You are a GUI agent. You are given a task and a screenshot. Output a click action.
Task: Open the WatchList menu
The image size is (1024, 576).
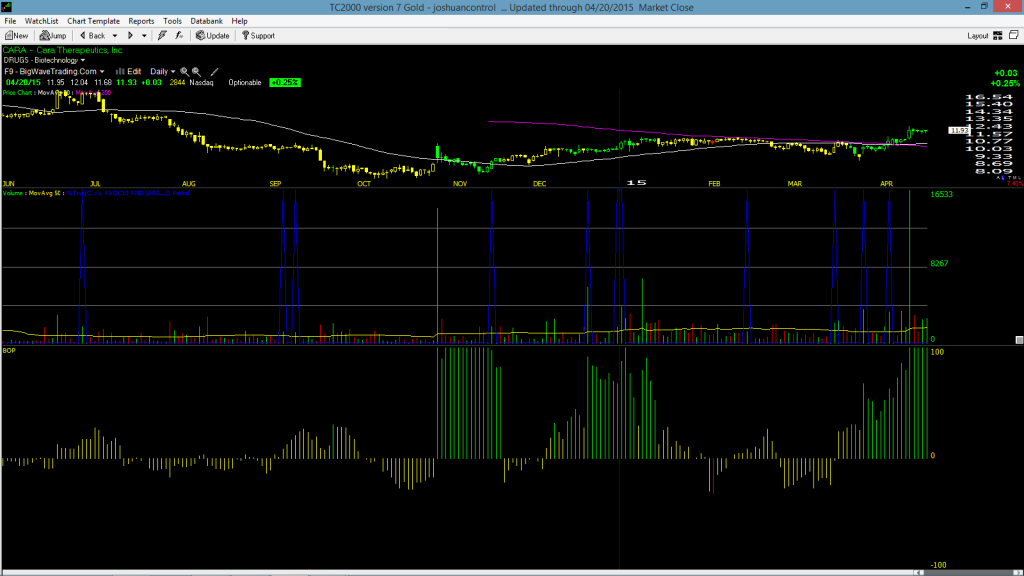41,21
